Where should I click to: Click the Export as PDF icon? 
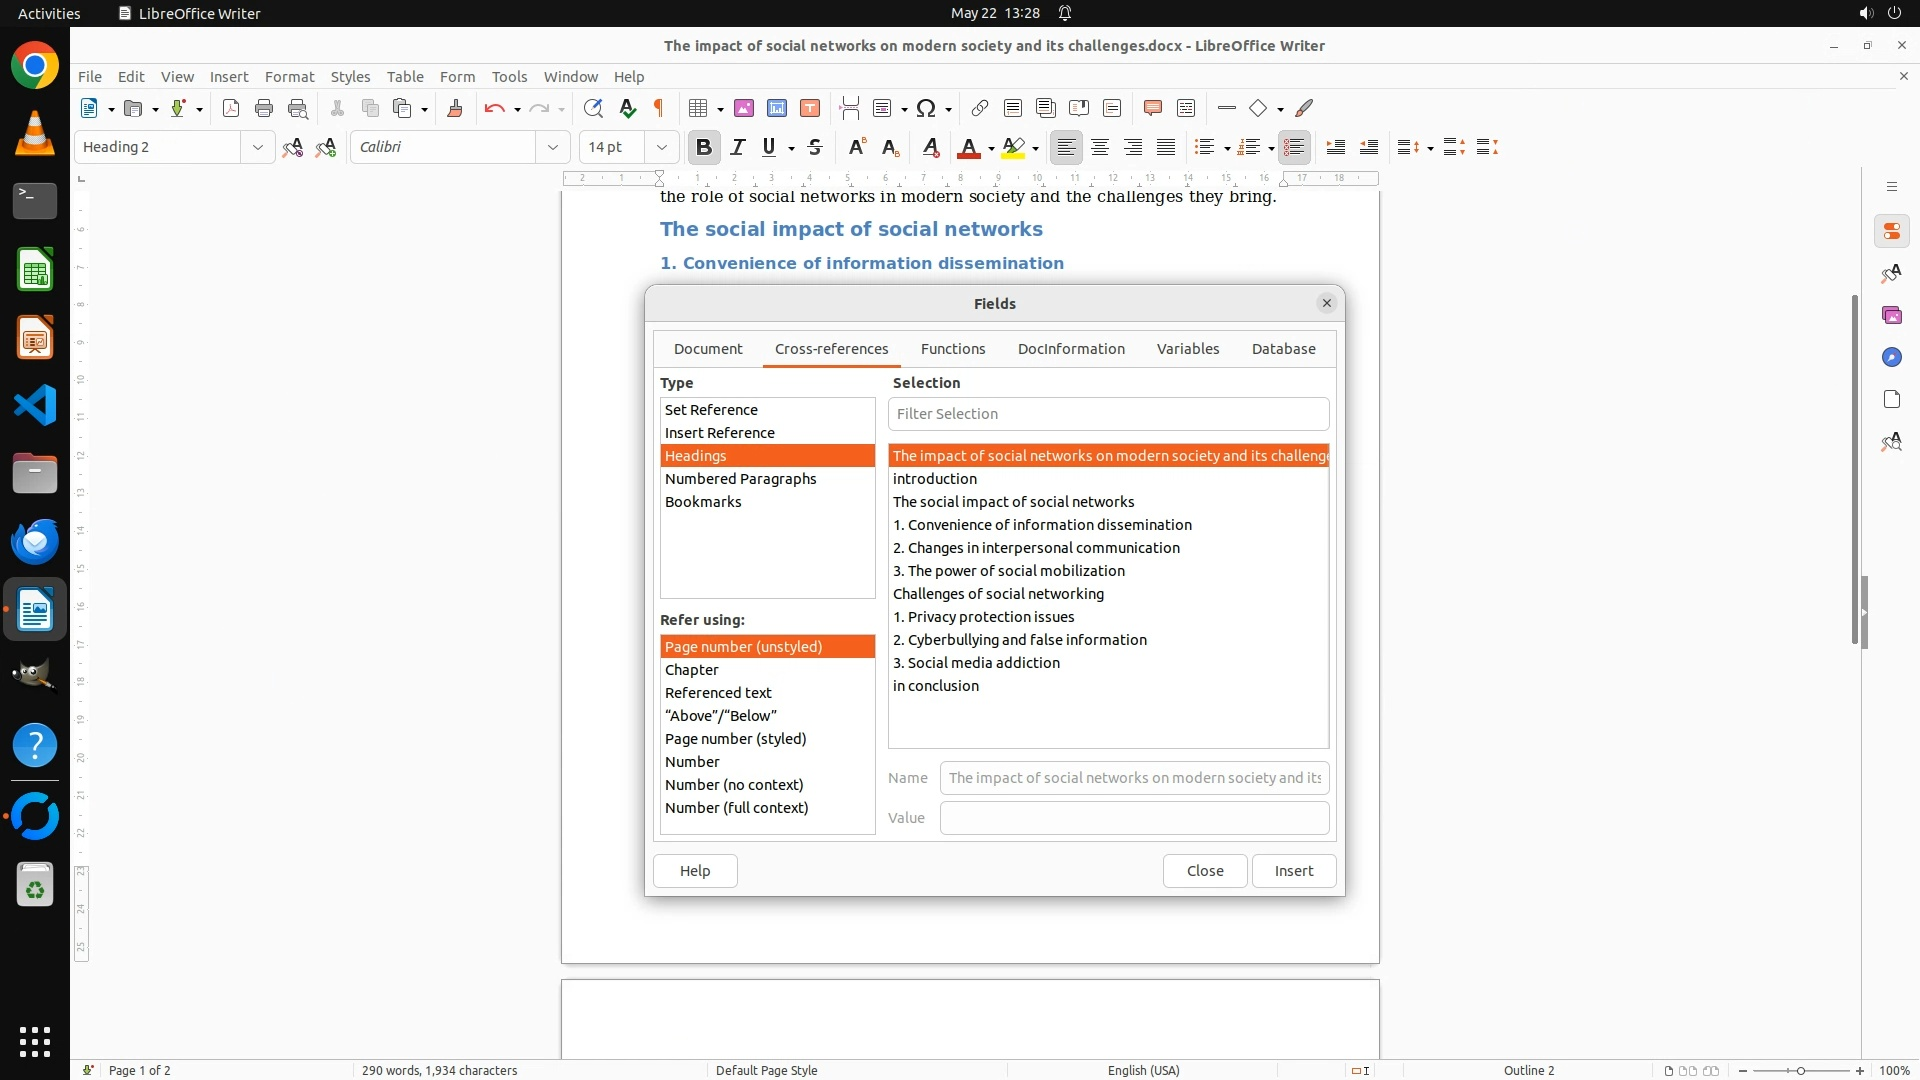click(x=231, y=108)
